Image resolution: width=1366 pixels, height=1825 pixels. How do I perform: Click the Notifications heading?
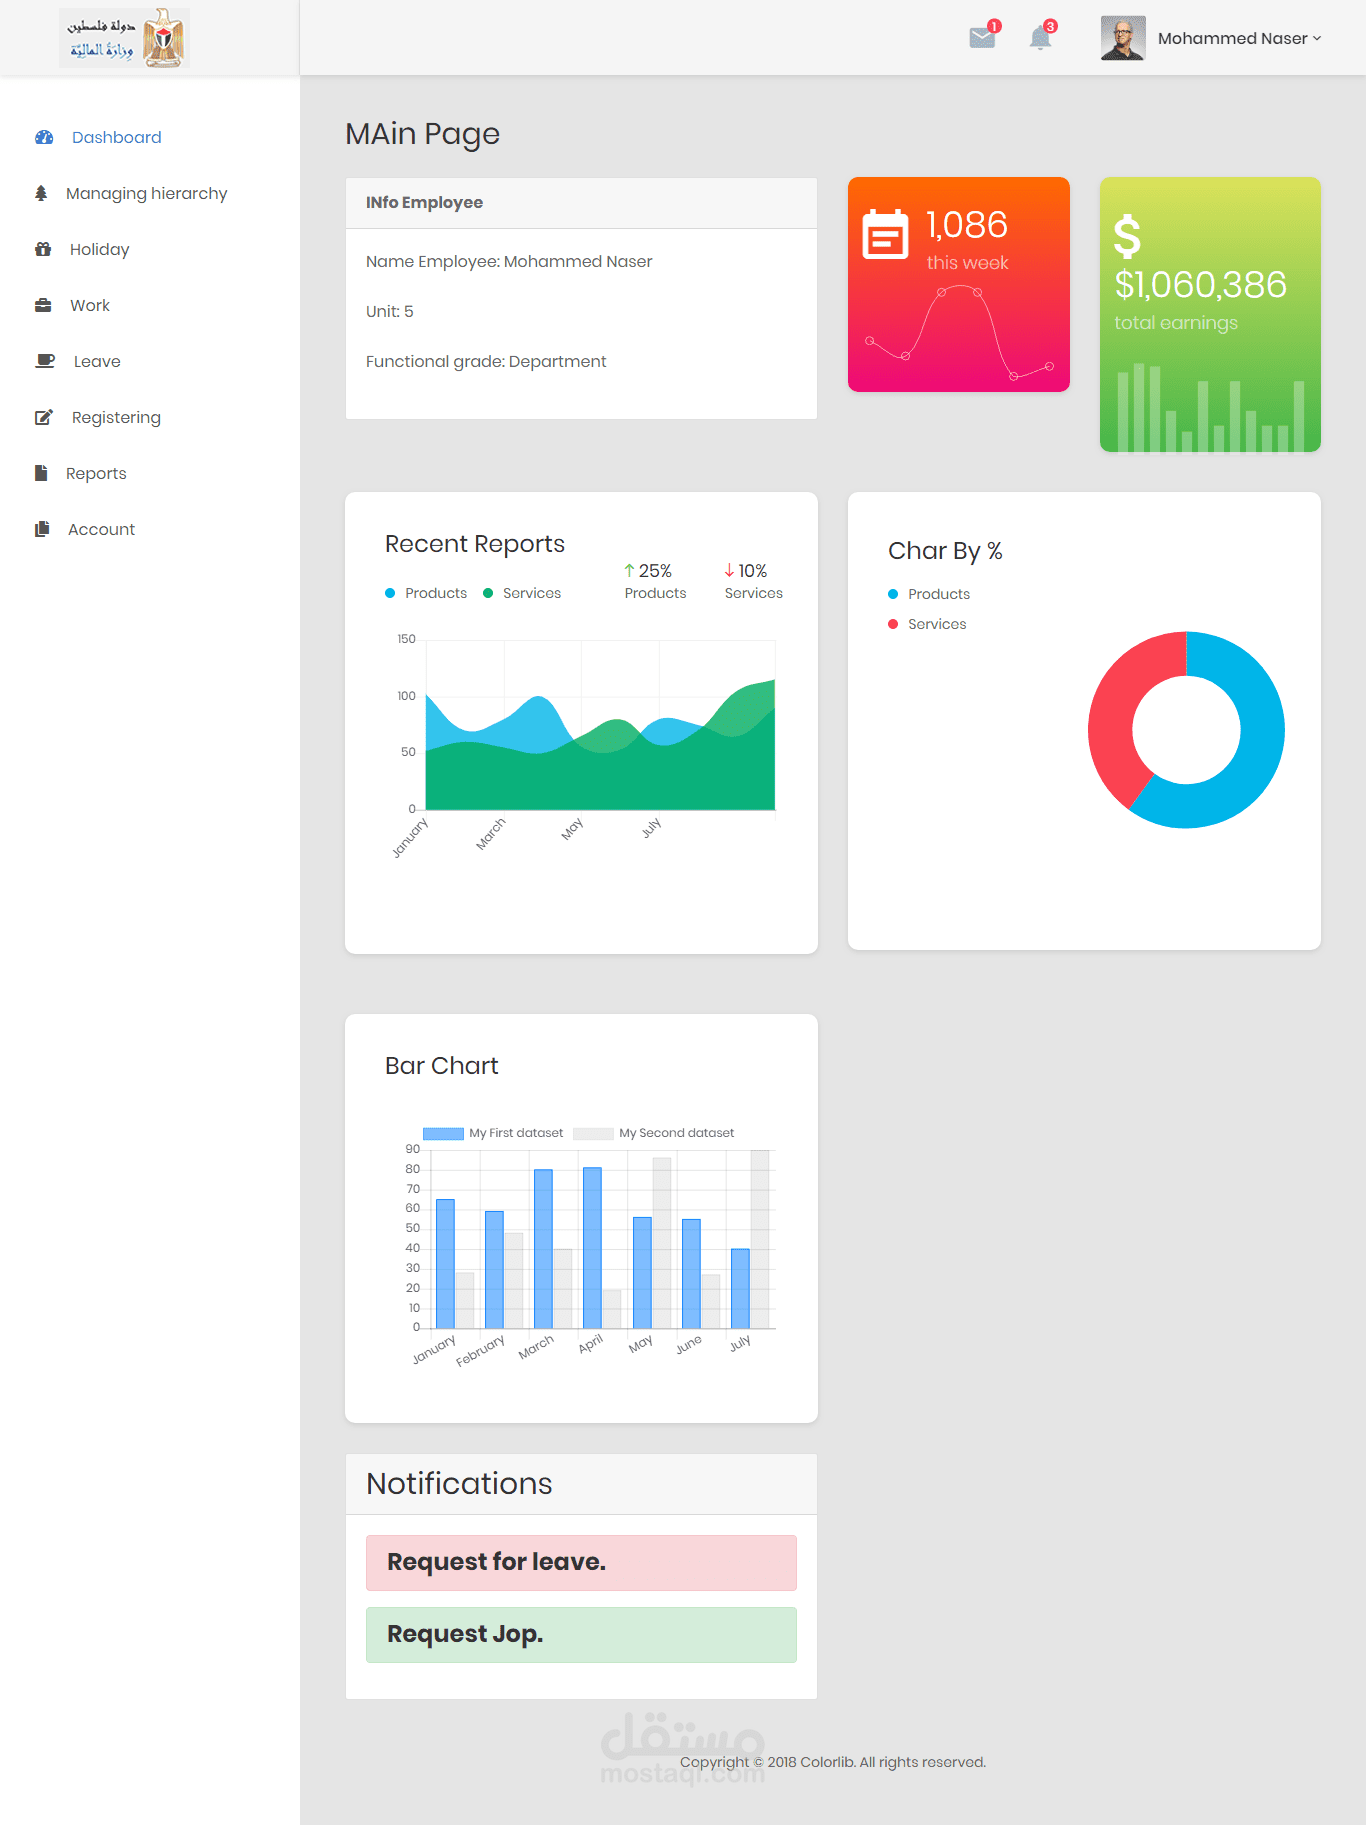pyautogui.click(x=459, y=1483)
